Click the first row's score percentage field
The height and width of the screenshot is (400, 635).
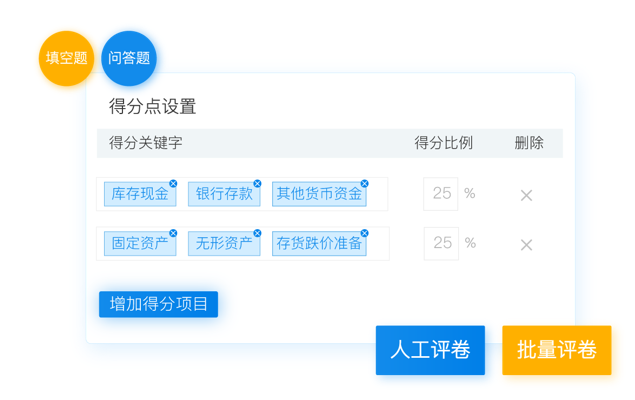click(x=441, y=194)
